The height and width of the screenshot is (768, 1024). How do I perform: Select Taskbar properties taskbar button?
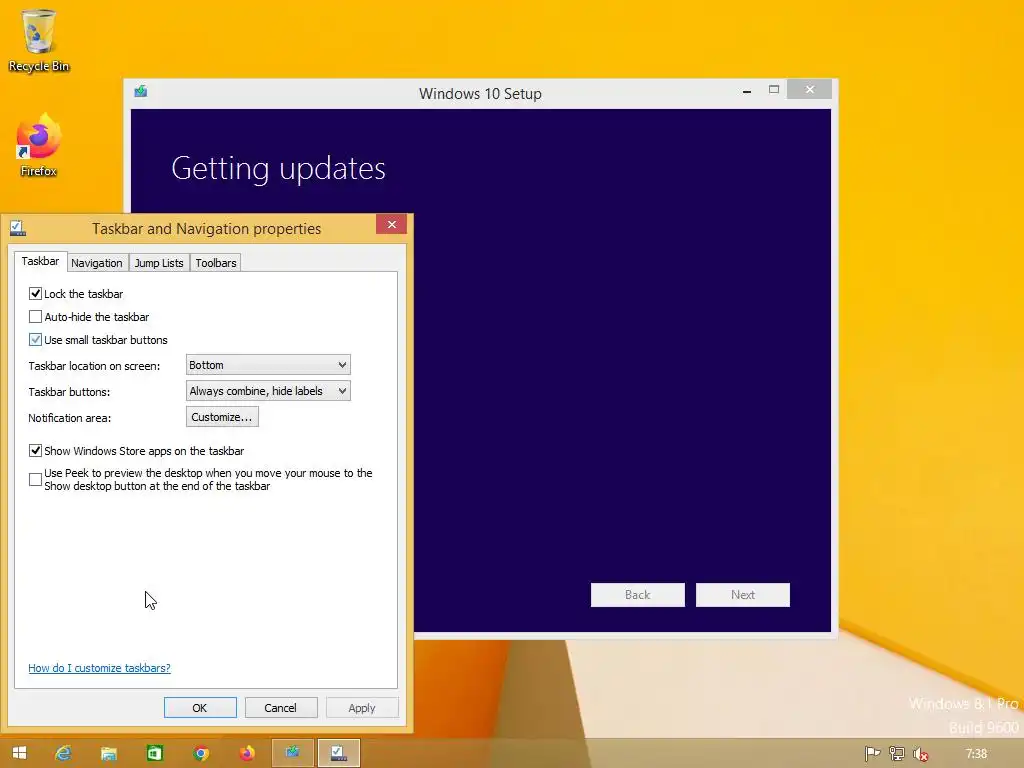[x=339, y=753]
